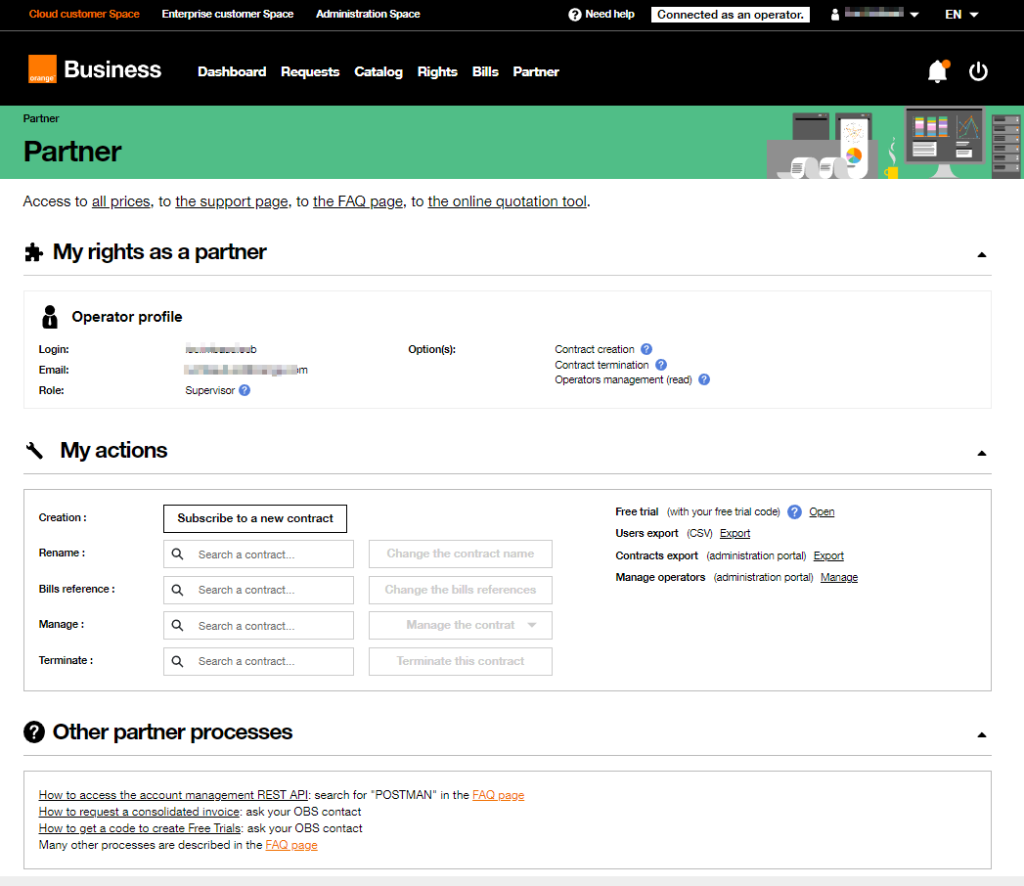Click Export link for Users export
Viewport: 1024px width, 886px height.
click(x=735, y=533)
